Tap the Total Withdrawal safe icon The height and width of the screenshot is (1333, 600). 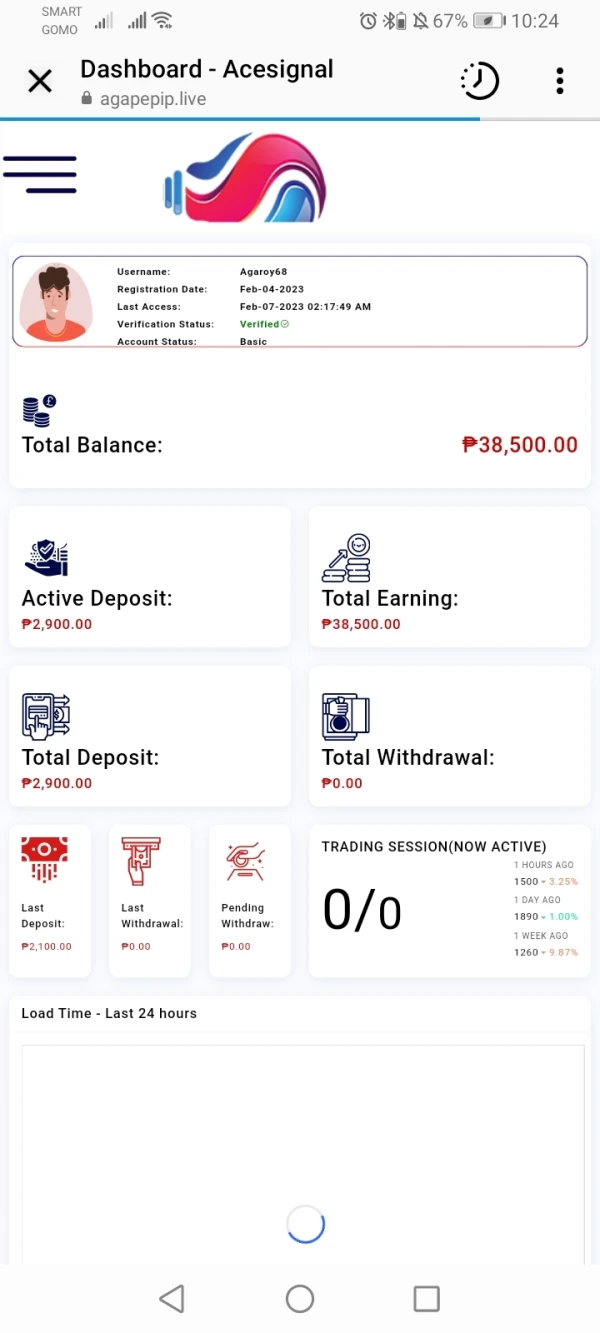346,716
